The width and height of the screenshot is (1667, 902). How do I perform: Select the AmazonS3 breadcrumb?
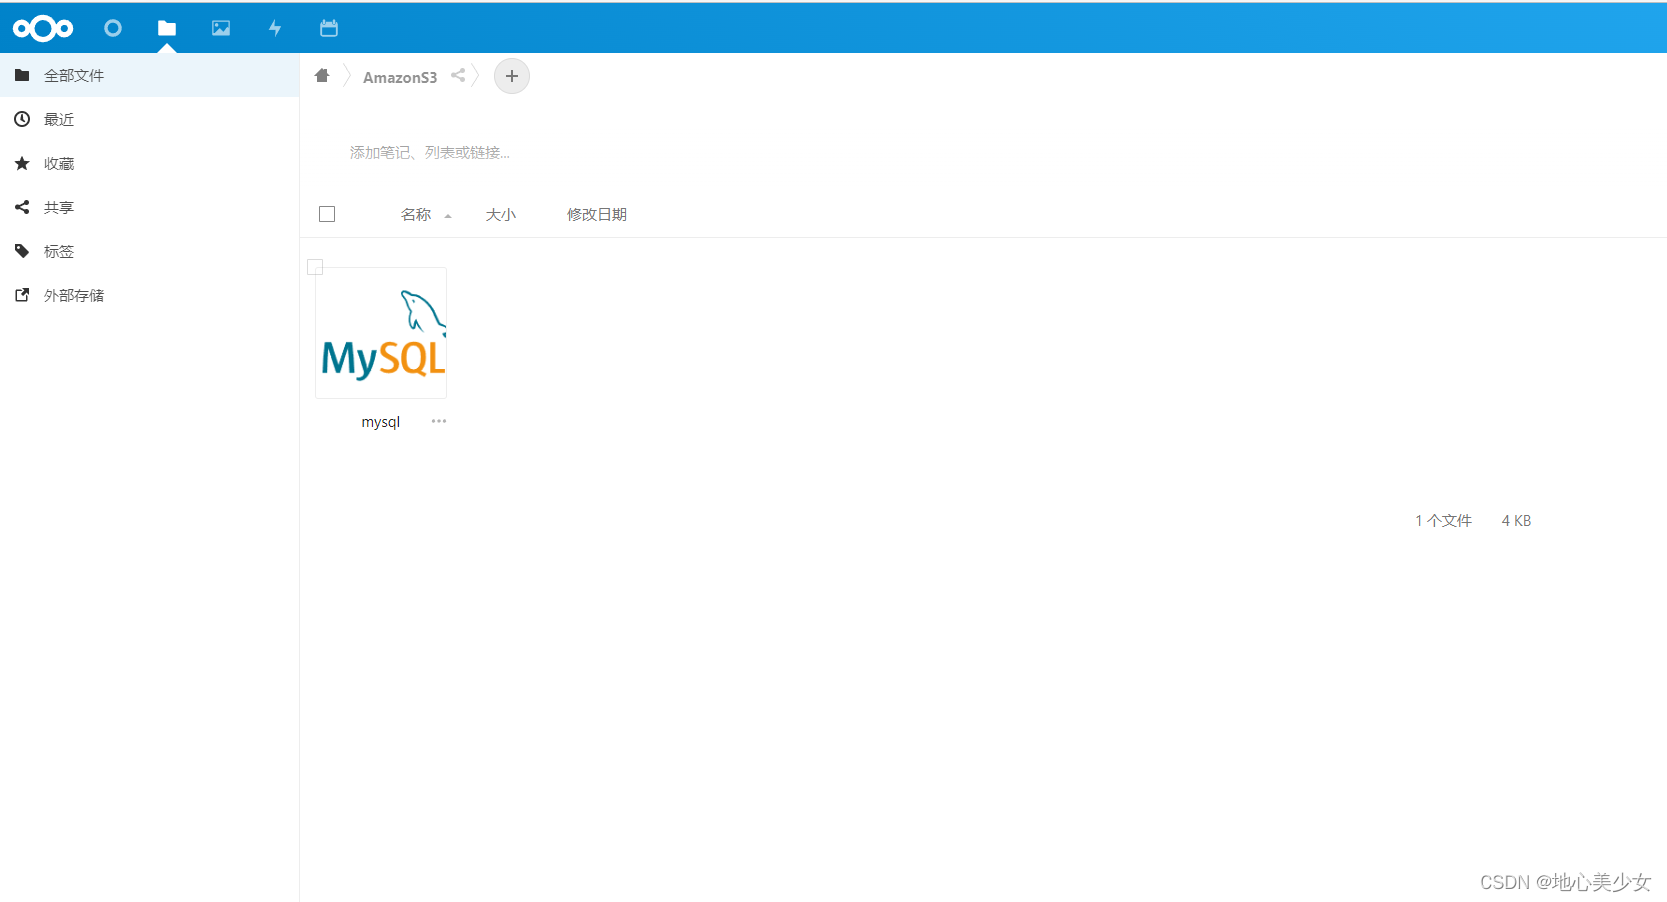click(400, 77)
